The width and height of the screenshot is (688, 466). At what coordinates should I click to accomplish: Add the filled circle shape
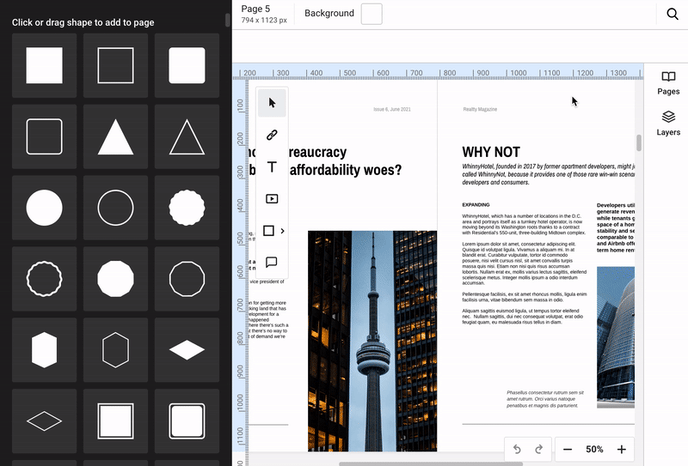pos(44,208)
